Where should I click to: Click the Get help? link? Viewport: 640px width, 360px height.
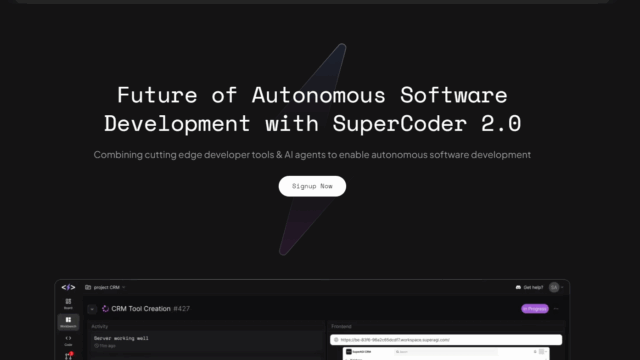533,287
